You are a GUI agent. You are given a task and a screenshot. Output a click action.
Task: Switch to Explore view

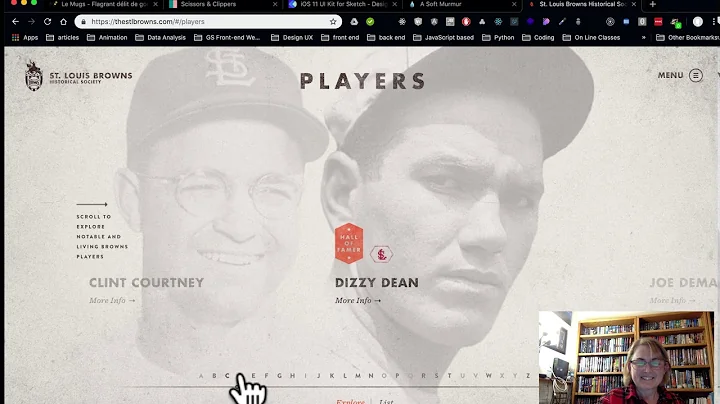coord(350,401)
